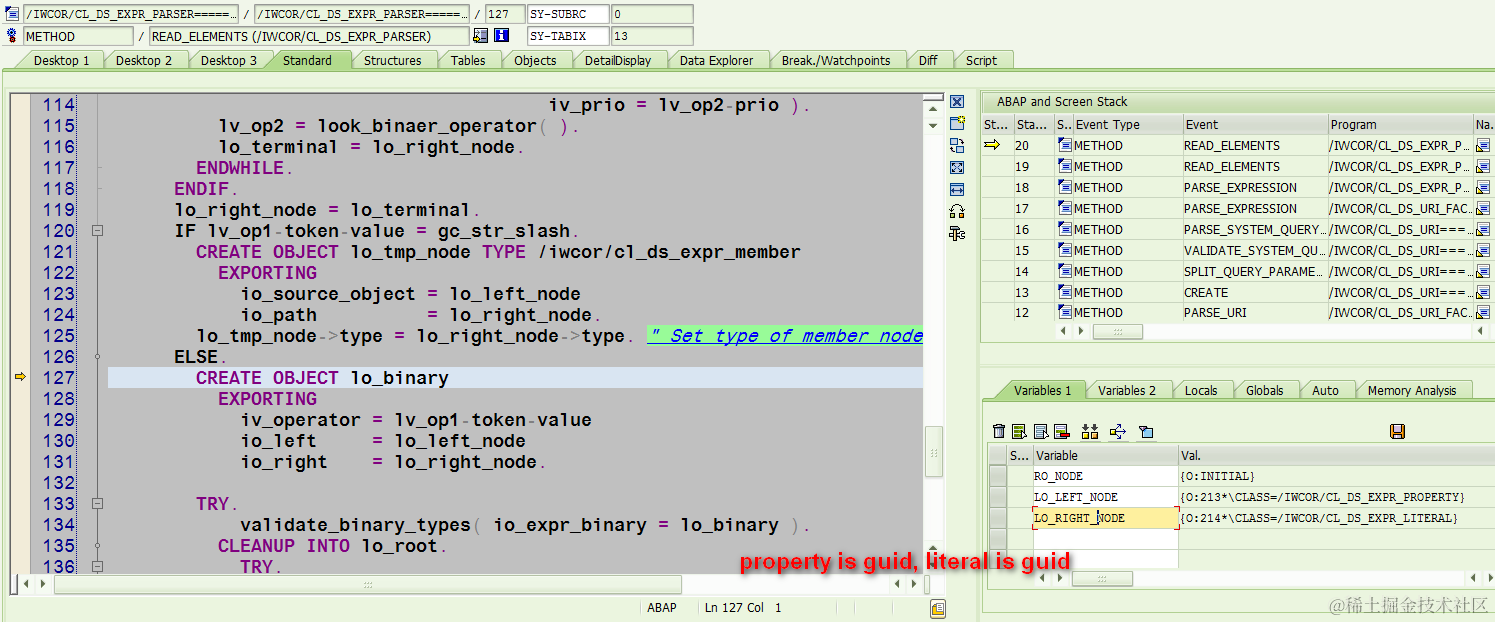Click the navigate-to-source icon next to READ_ELEMENTS field
This screenshot has height=622, width=1495.
tap(480, 36)
